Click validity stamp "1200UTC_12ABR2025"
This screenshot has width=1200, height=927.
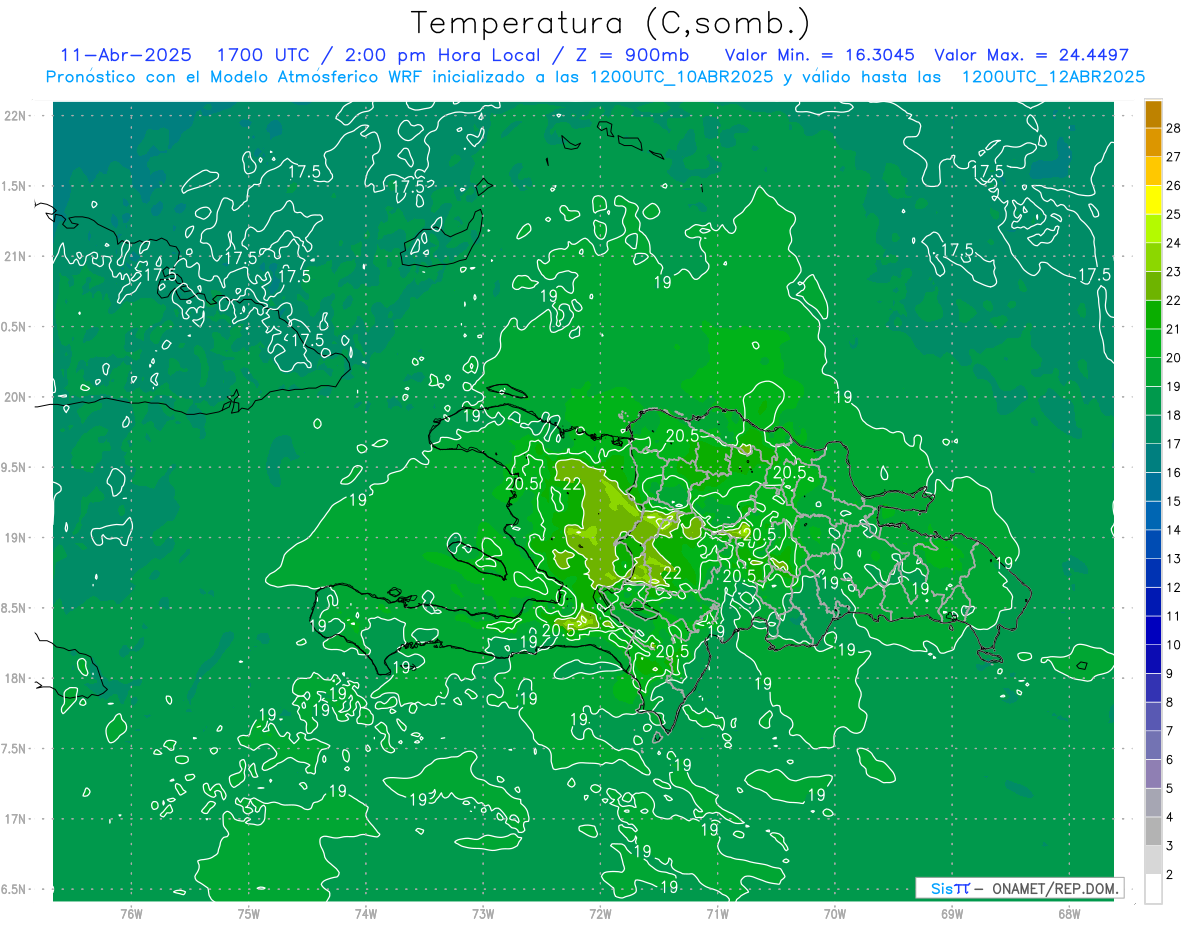coord(1053,77)
